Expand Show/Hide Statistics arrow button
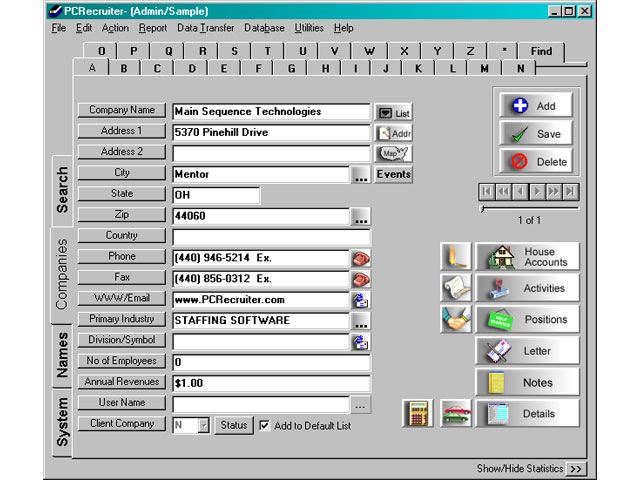Viewport: 640px width, 480px height. 576,469
